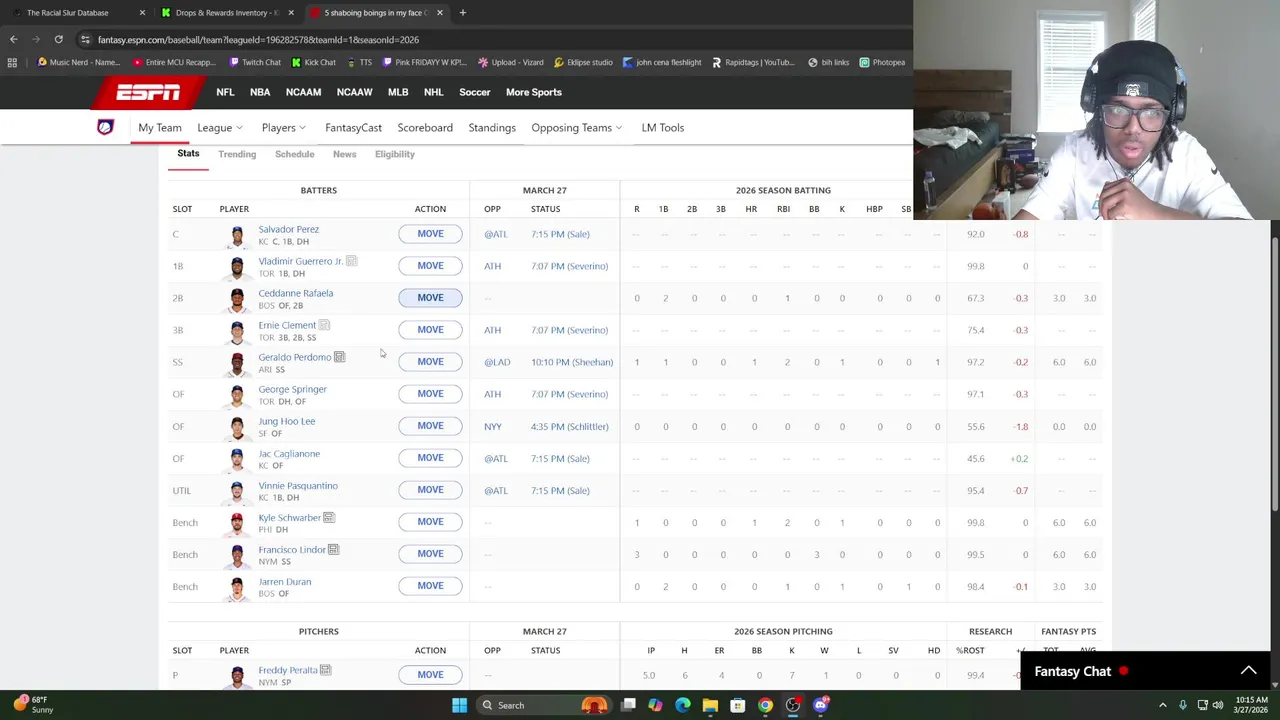The height and width of the screenshot is (720, 1280).
Task: Go to FantasyCast page
Action: 353,128
